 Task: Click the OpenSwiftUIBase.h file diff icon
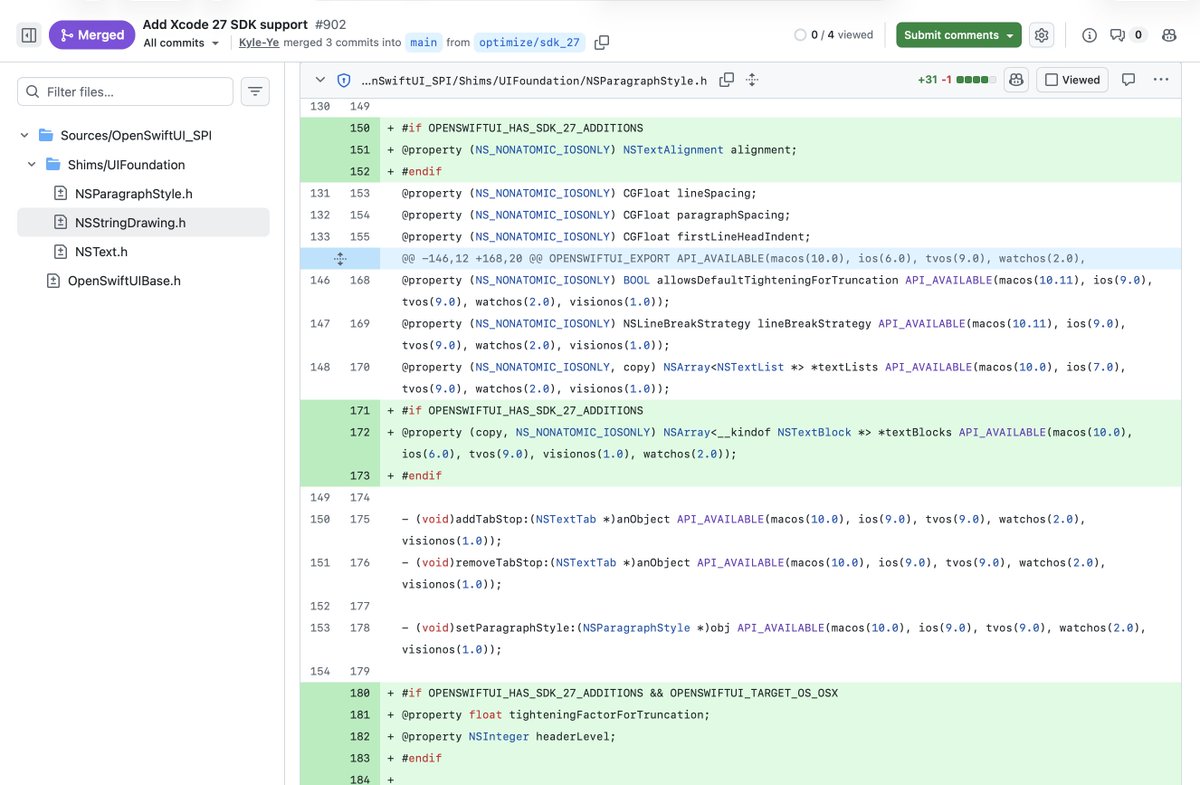click(53, 281)
